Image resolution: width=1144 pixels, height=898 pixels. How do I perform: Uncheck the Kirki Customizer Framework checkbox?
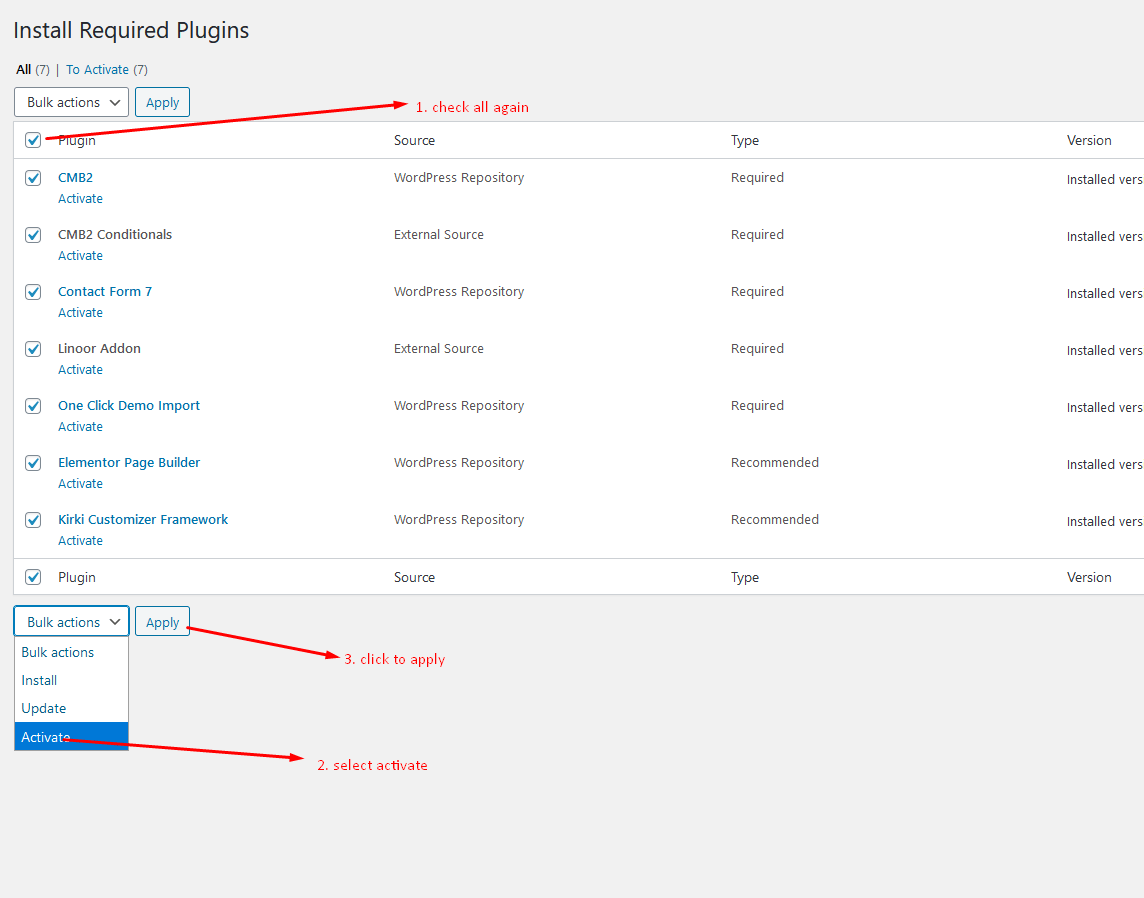point(33,520)
